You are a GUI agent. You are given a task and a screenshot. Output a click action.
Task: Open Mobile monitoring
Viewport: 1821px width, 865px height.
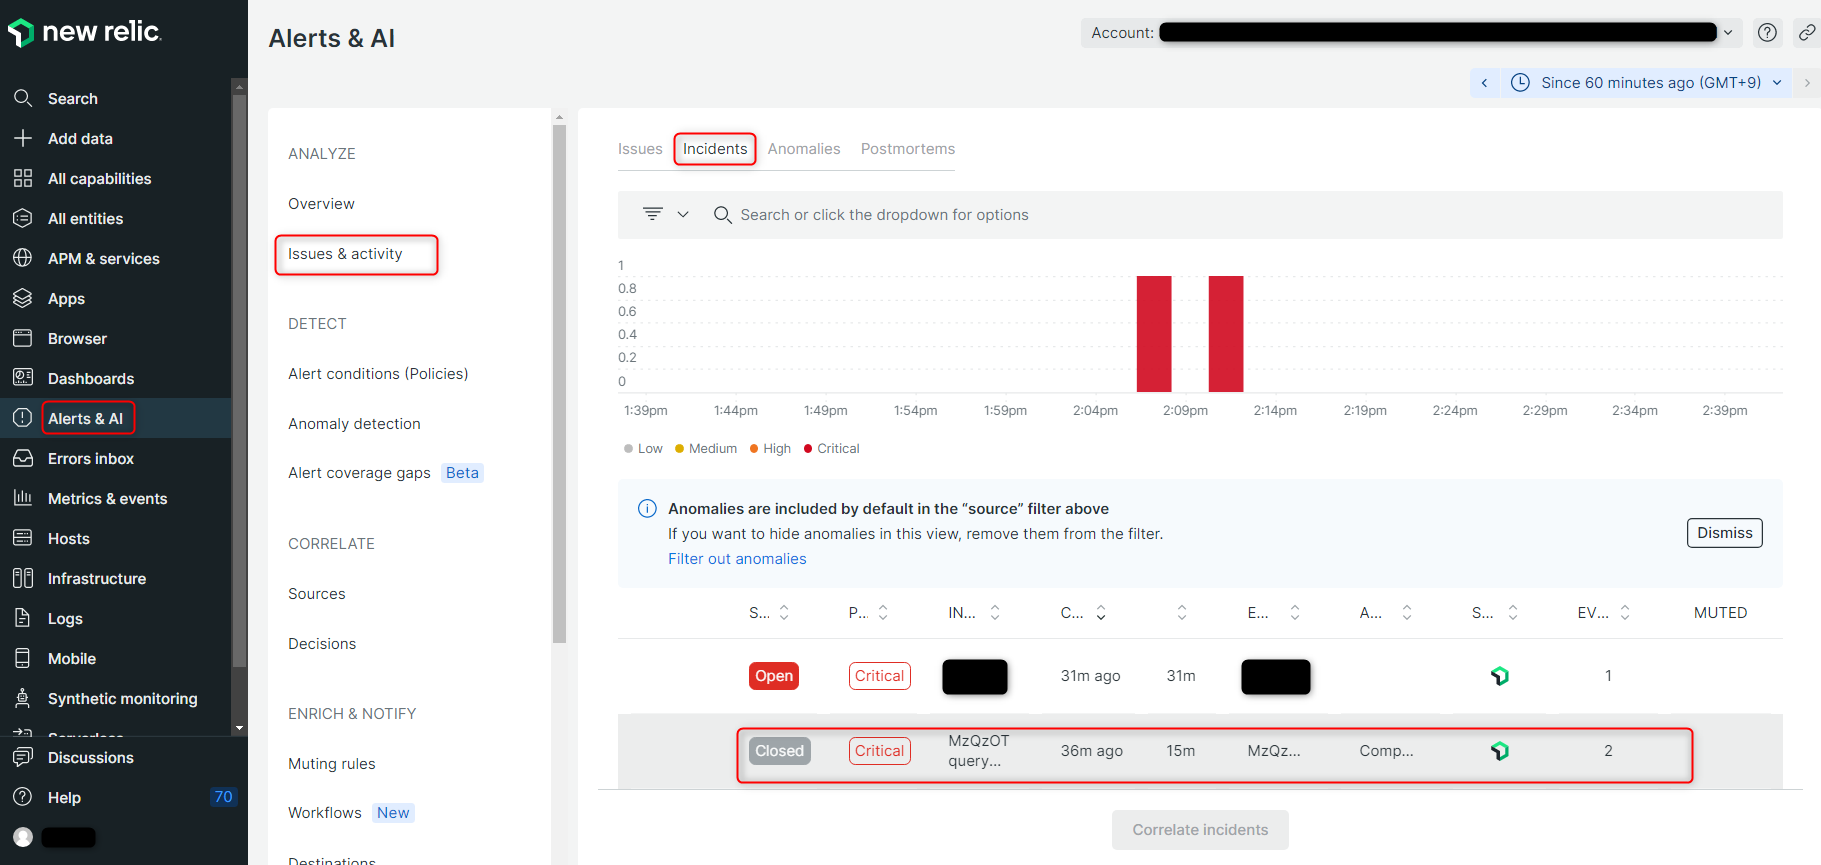[x=71, y=658]
